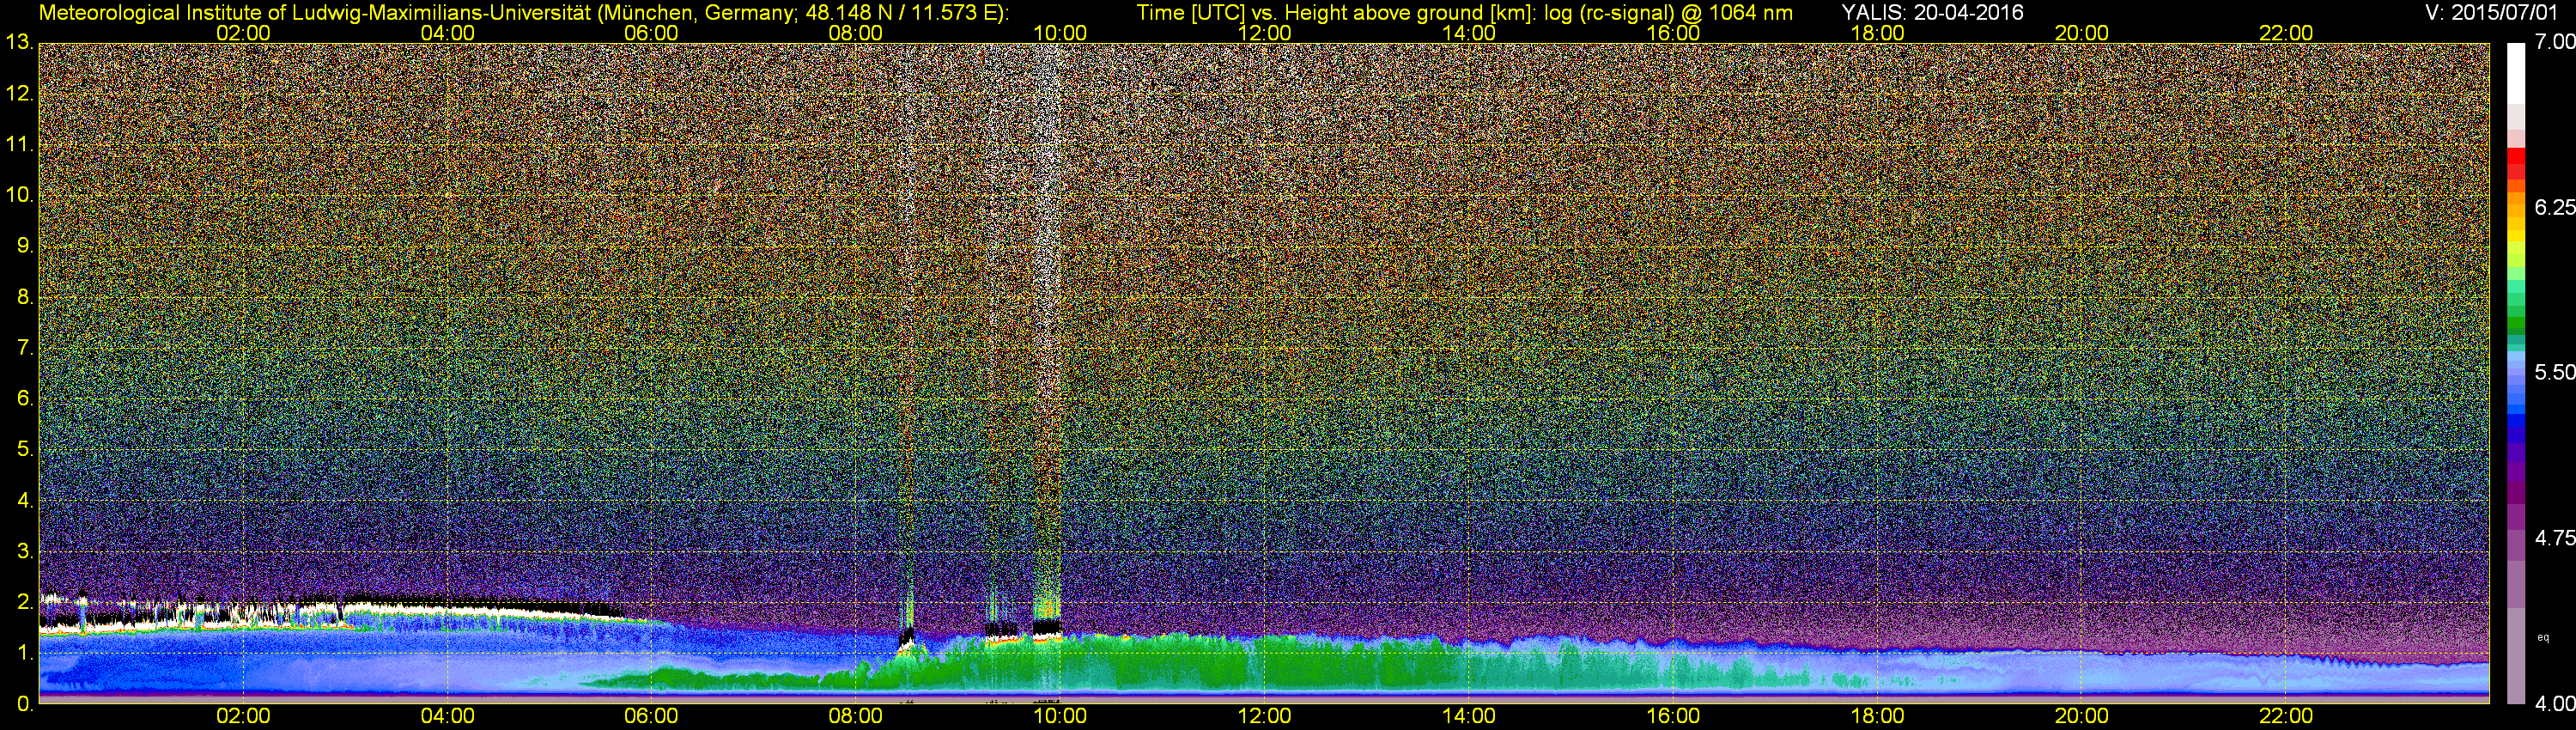Image resolution: width=2576 pixels, height=730 pixels.
Task: Click the 13 km height axis label
Action: [x=19, y=43]
